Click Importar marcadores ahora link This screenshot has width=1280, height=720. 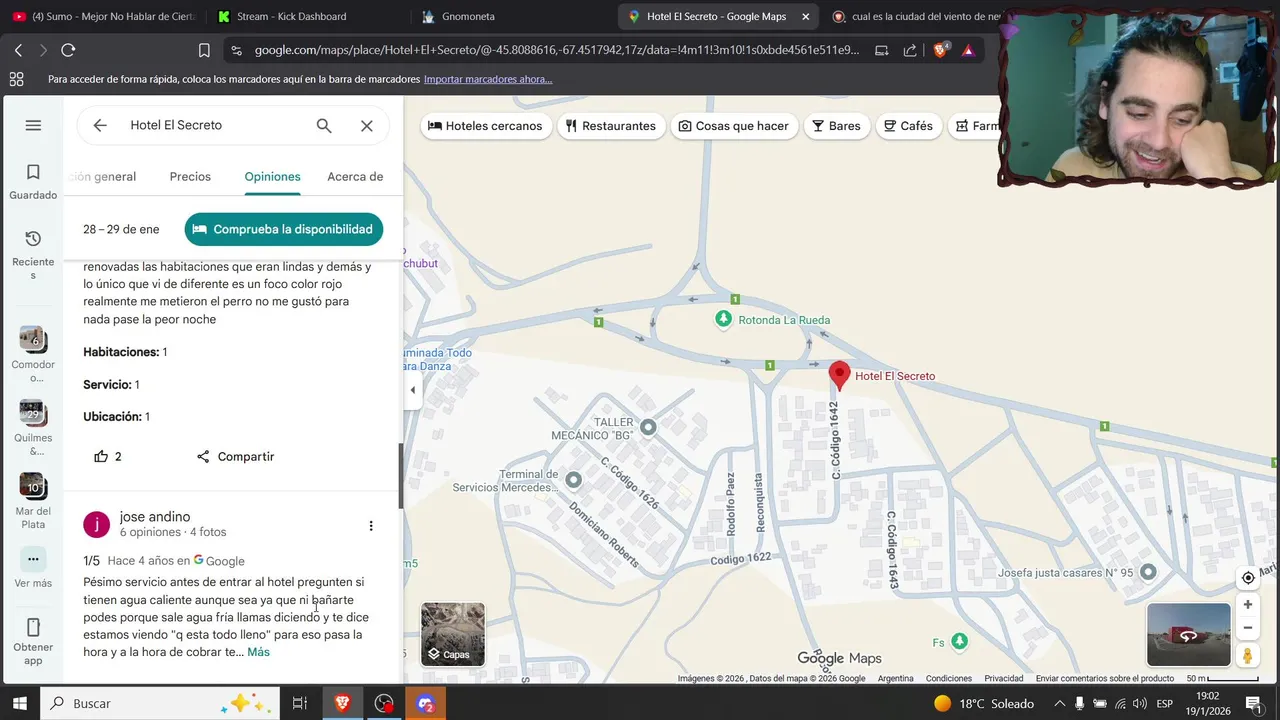488,79
